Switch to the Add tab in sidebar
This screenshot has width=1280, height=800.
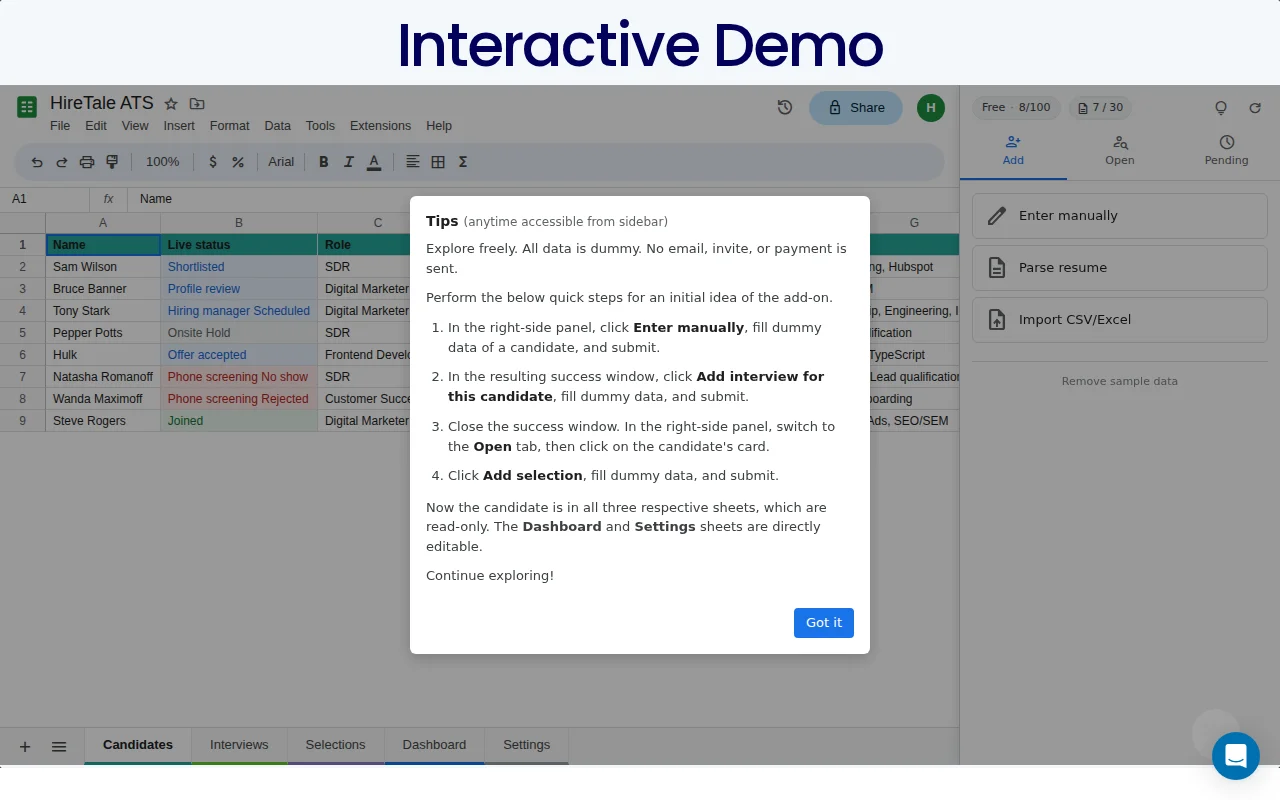pos(1013,151)
